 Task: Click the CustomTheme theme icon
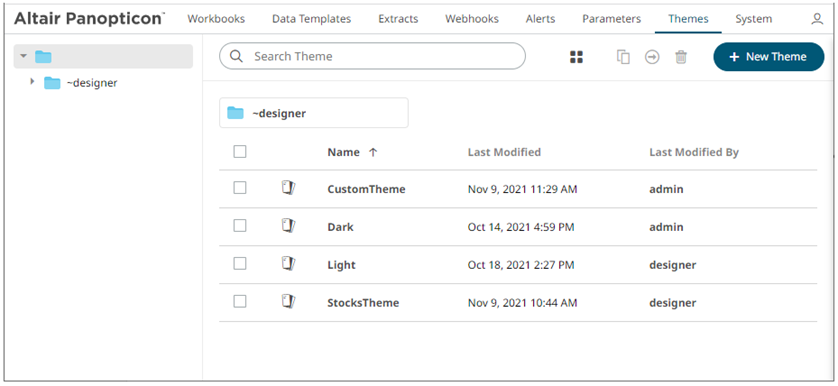(289, 188)
